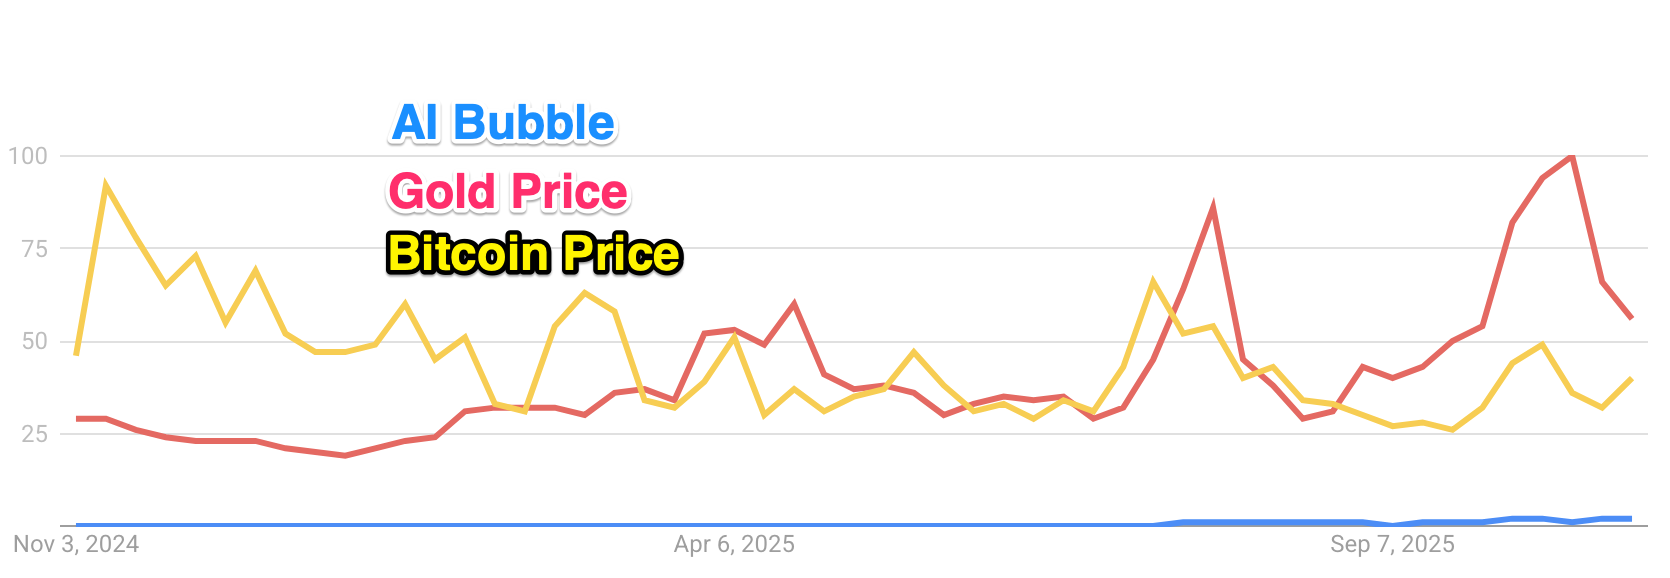The height and width of the screenshot is (578, 1670).
Task: Click the red line's lowest dip point
Action: click(x=345, y=455)
